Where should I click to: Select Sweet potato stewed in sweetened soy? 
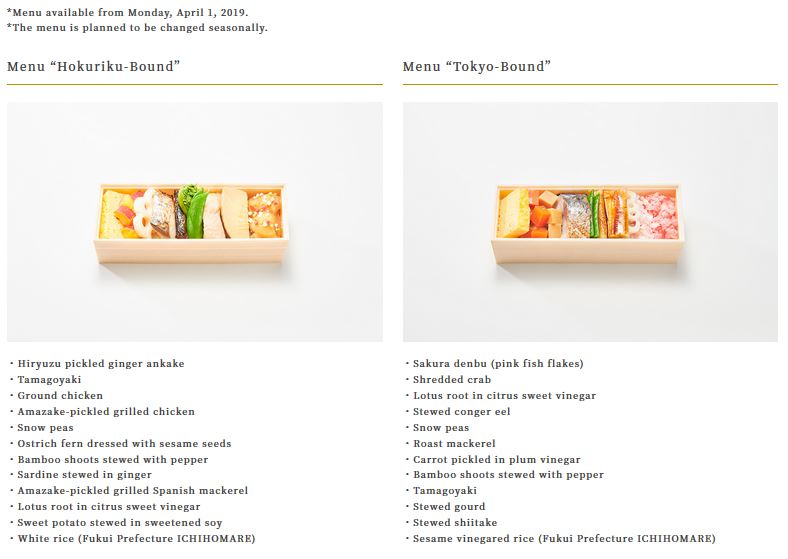(119, 523)
